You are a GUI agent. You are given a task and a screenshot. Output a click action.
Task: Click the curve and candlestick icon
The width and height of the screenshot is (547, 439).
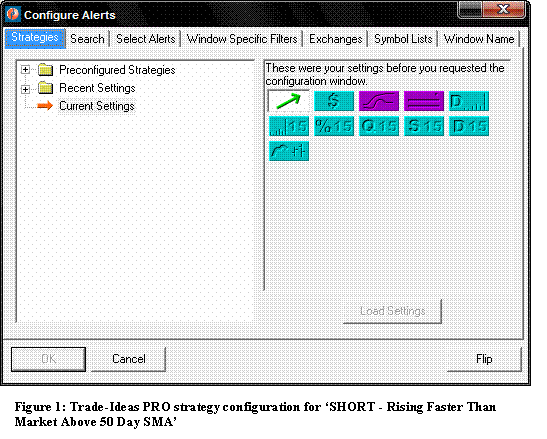coord(289,151)
